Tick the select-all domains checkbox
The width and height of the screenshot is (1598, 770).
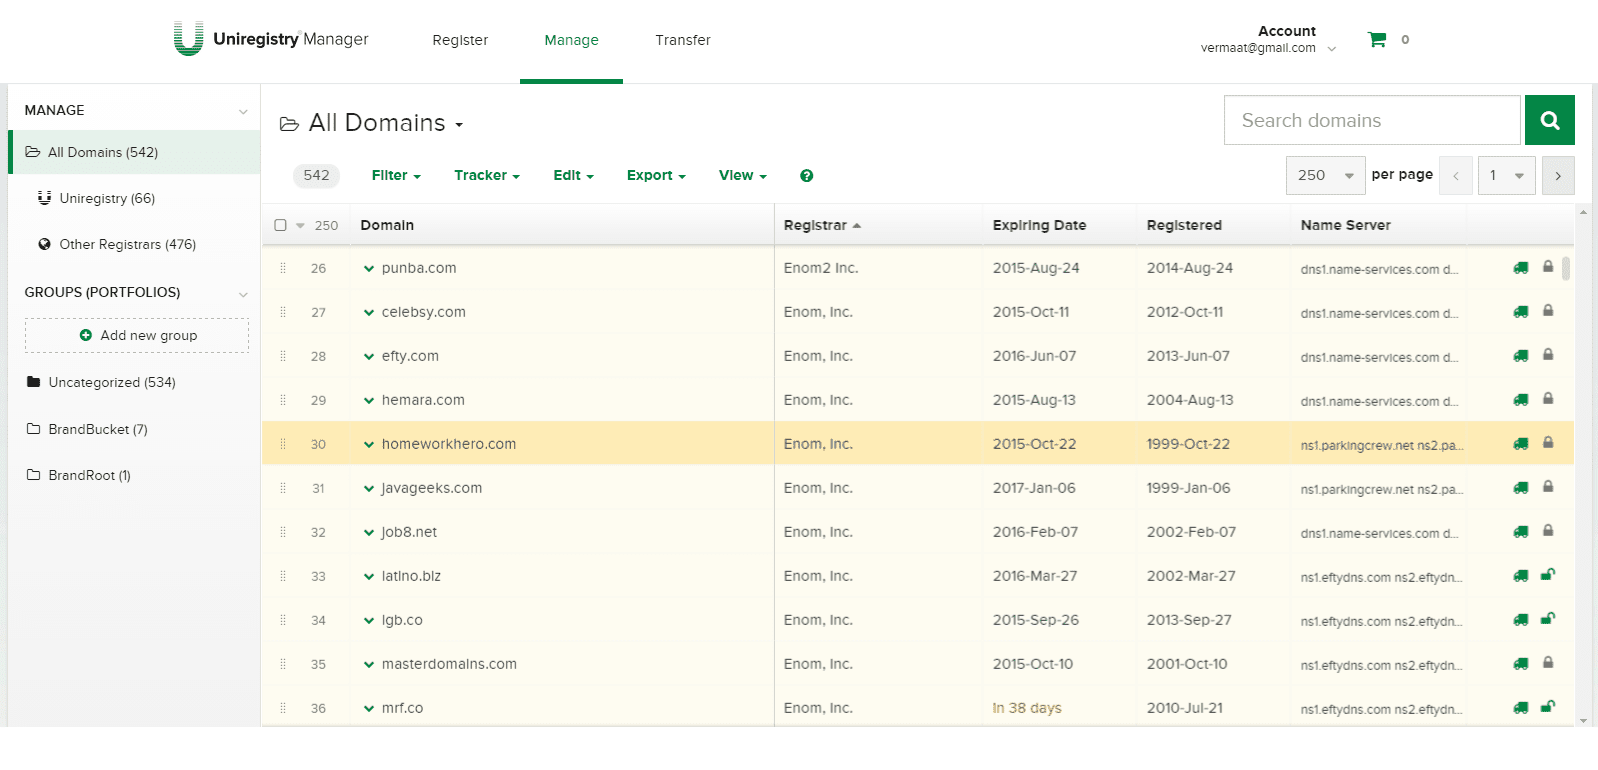281,225
